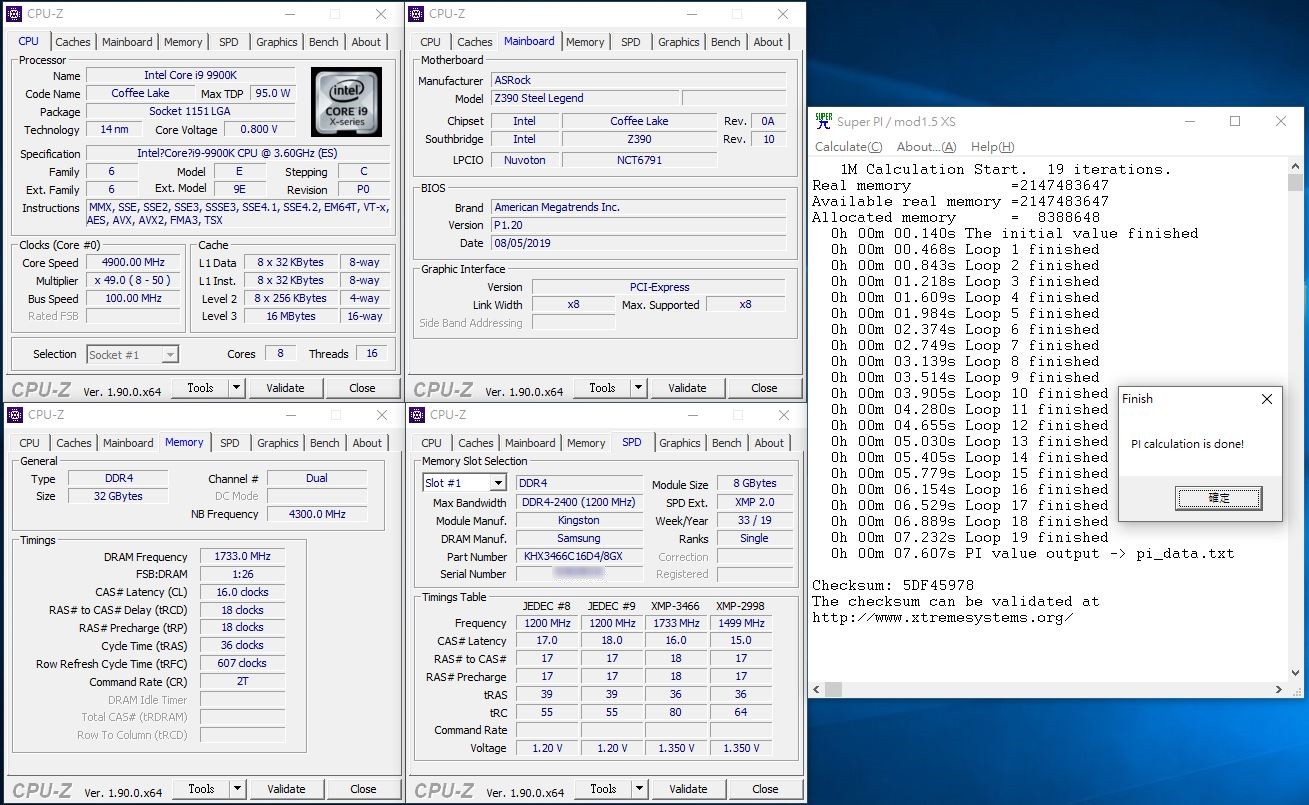
Task: Click the part number 'KHX3466C16D4/8GX'
Action: pos(579,557)
